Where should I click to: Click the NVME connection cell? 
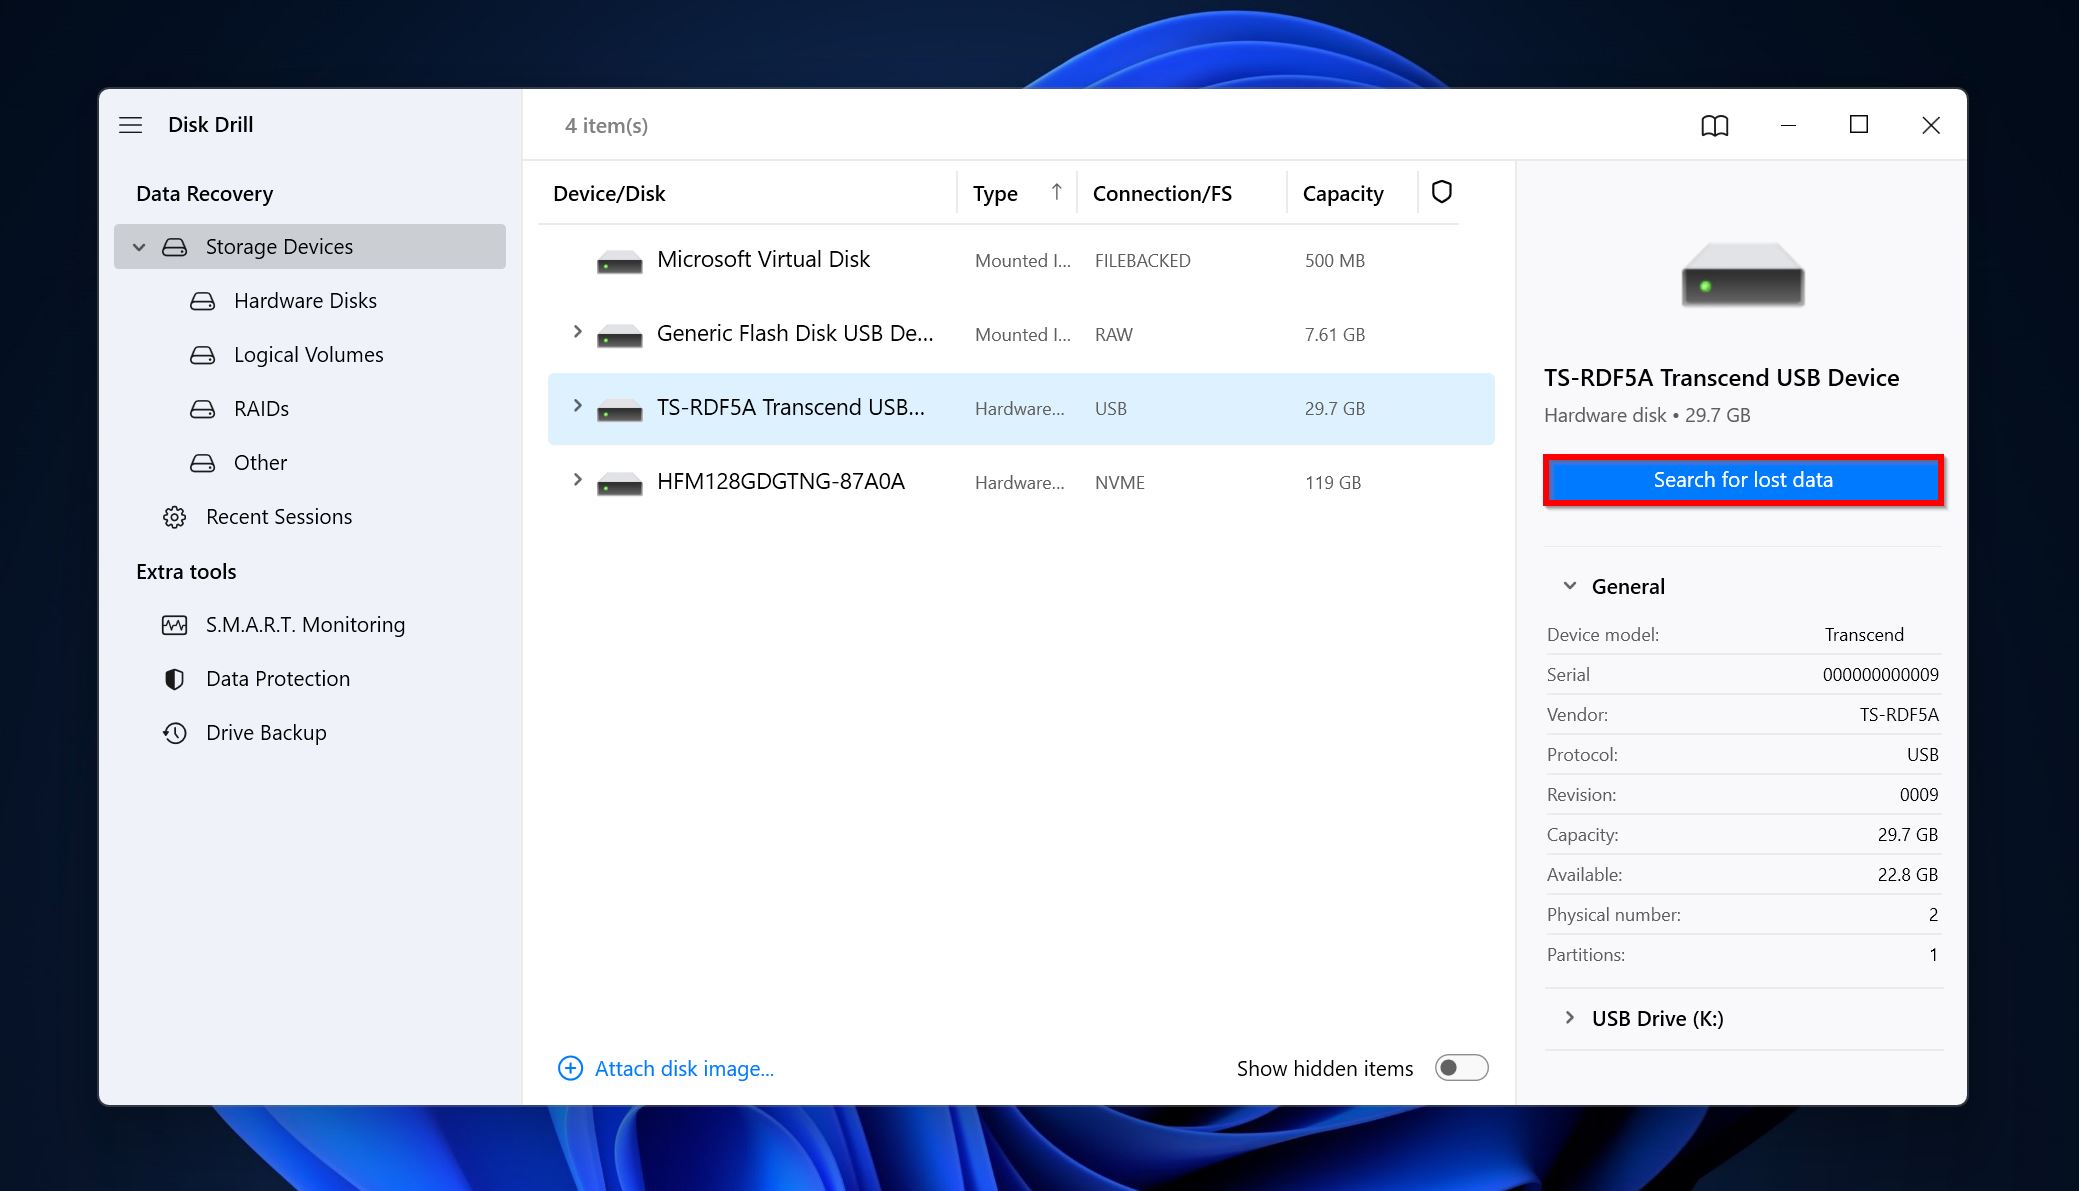[x=1119, y=483]
